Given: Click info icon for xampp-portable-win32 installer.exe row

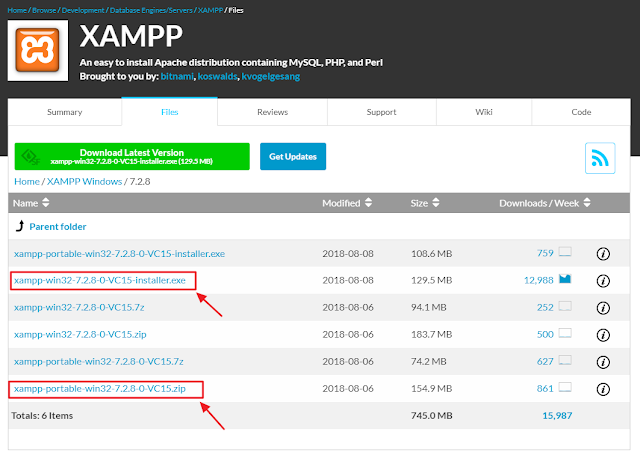Looking at the screenshot, I should coord(603,254).
